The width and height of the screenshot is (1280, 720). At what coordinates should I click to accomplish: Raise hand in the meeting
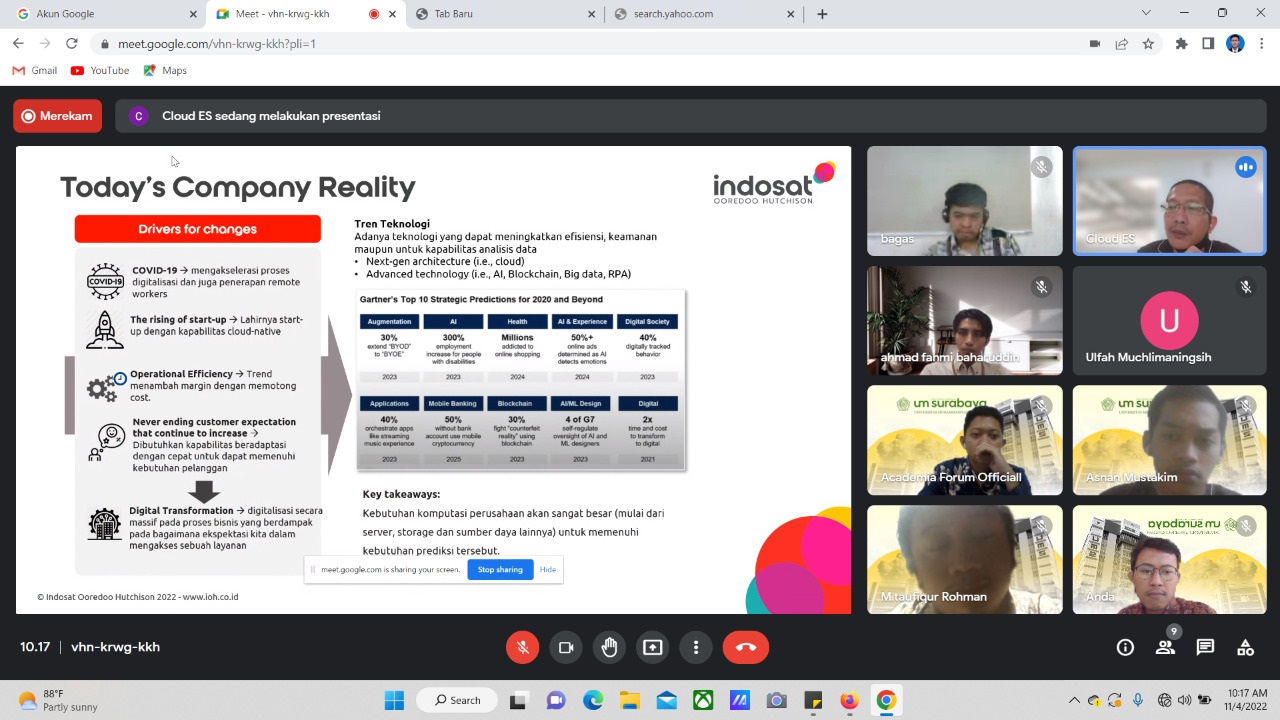coord(609,647)
